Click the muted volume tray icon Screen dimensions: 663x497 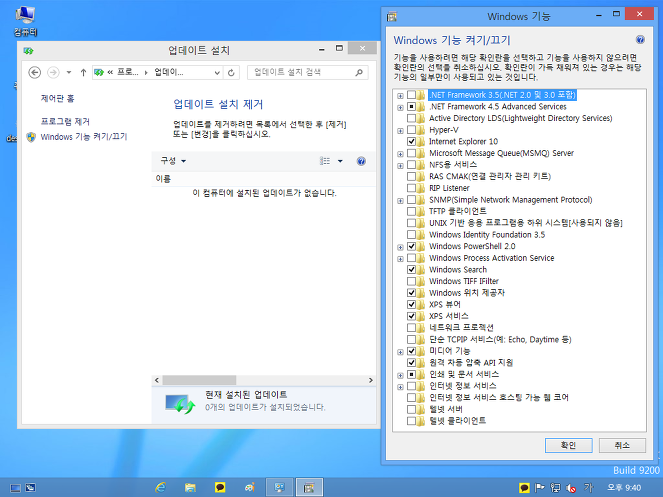click(x=571, y=488)
